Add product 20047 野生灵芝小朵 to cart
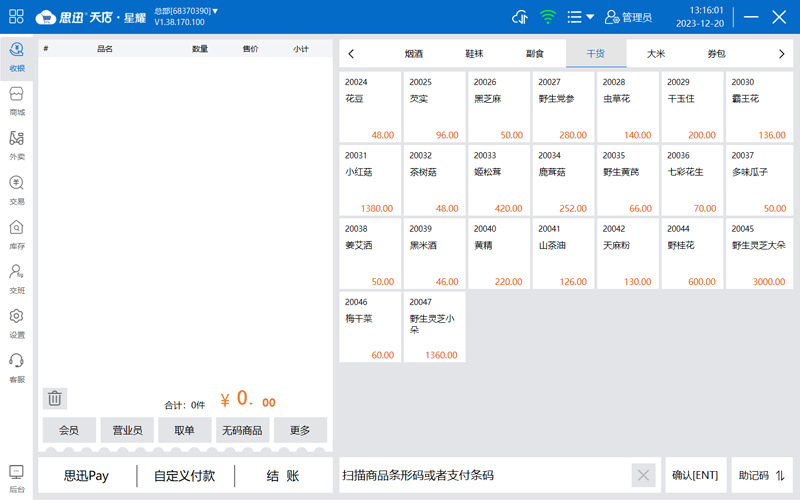 coord(434,327)
